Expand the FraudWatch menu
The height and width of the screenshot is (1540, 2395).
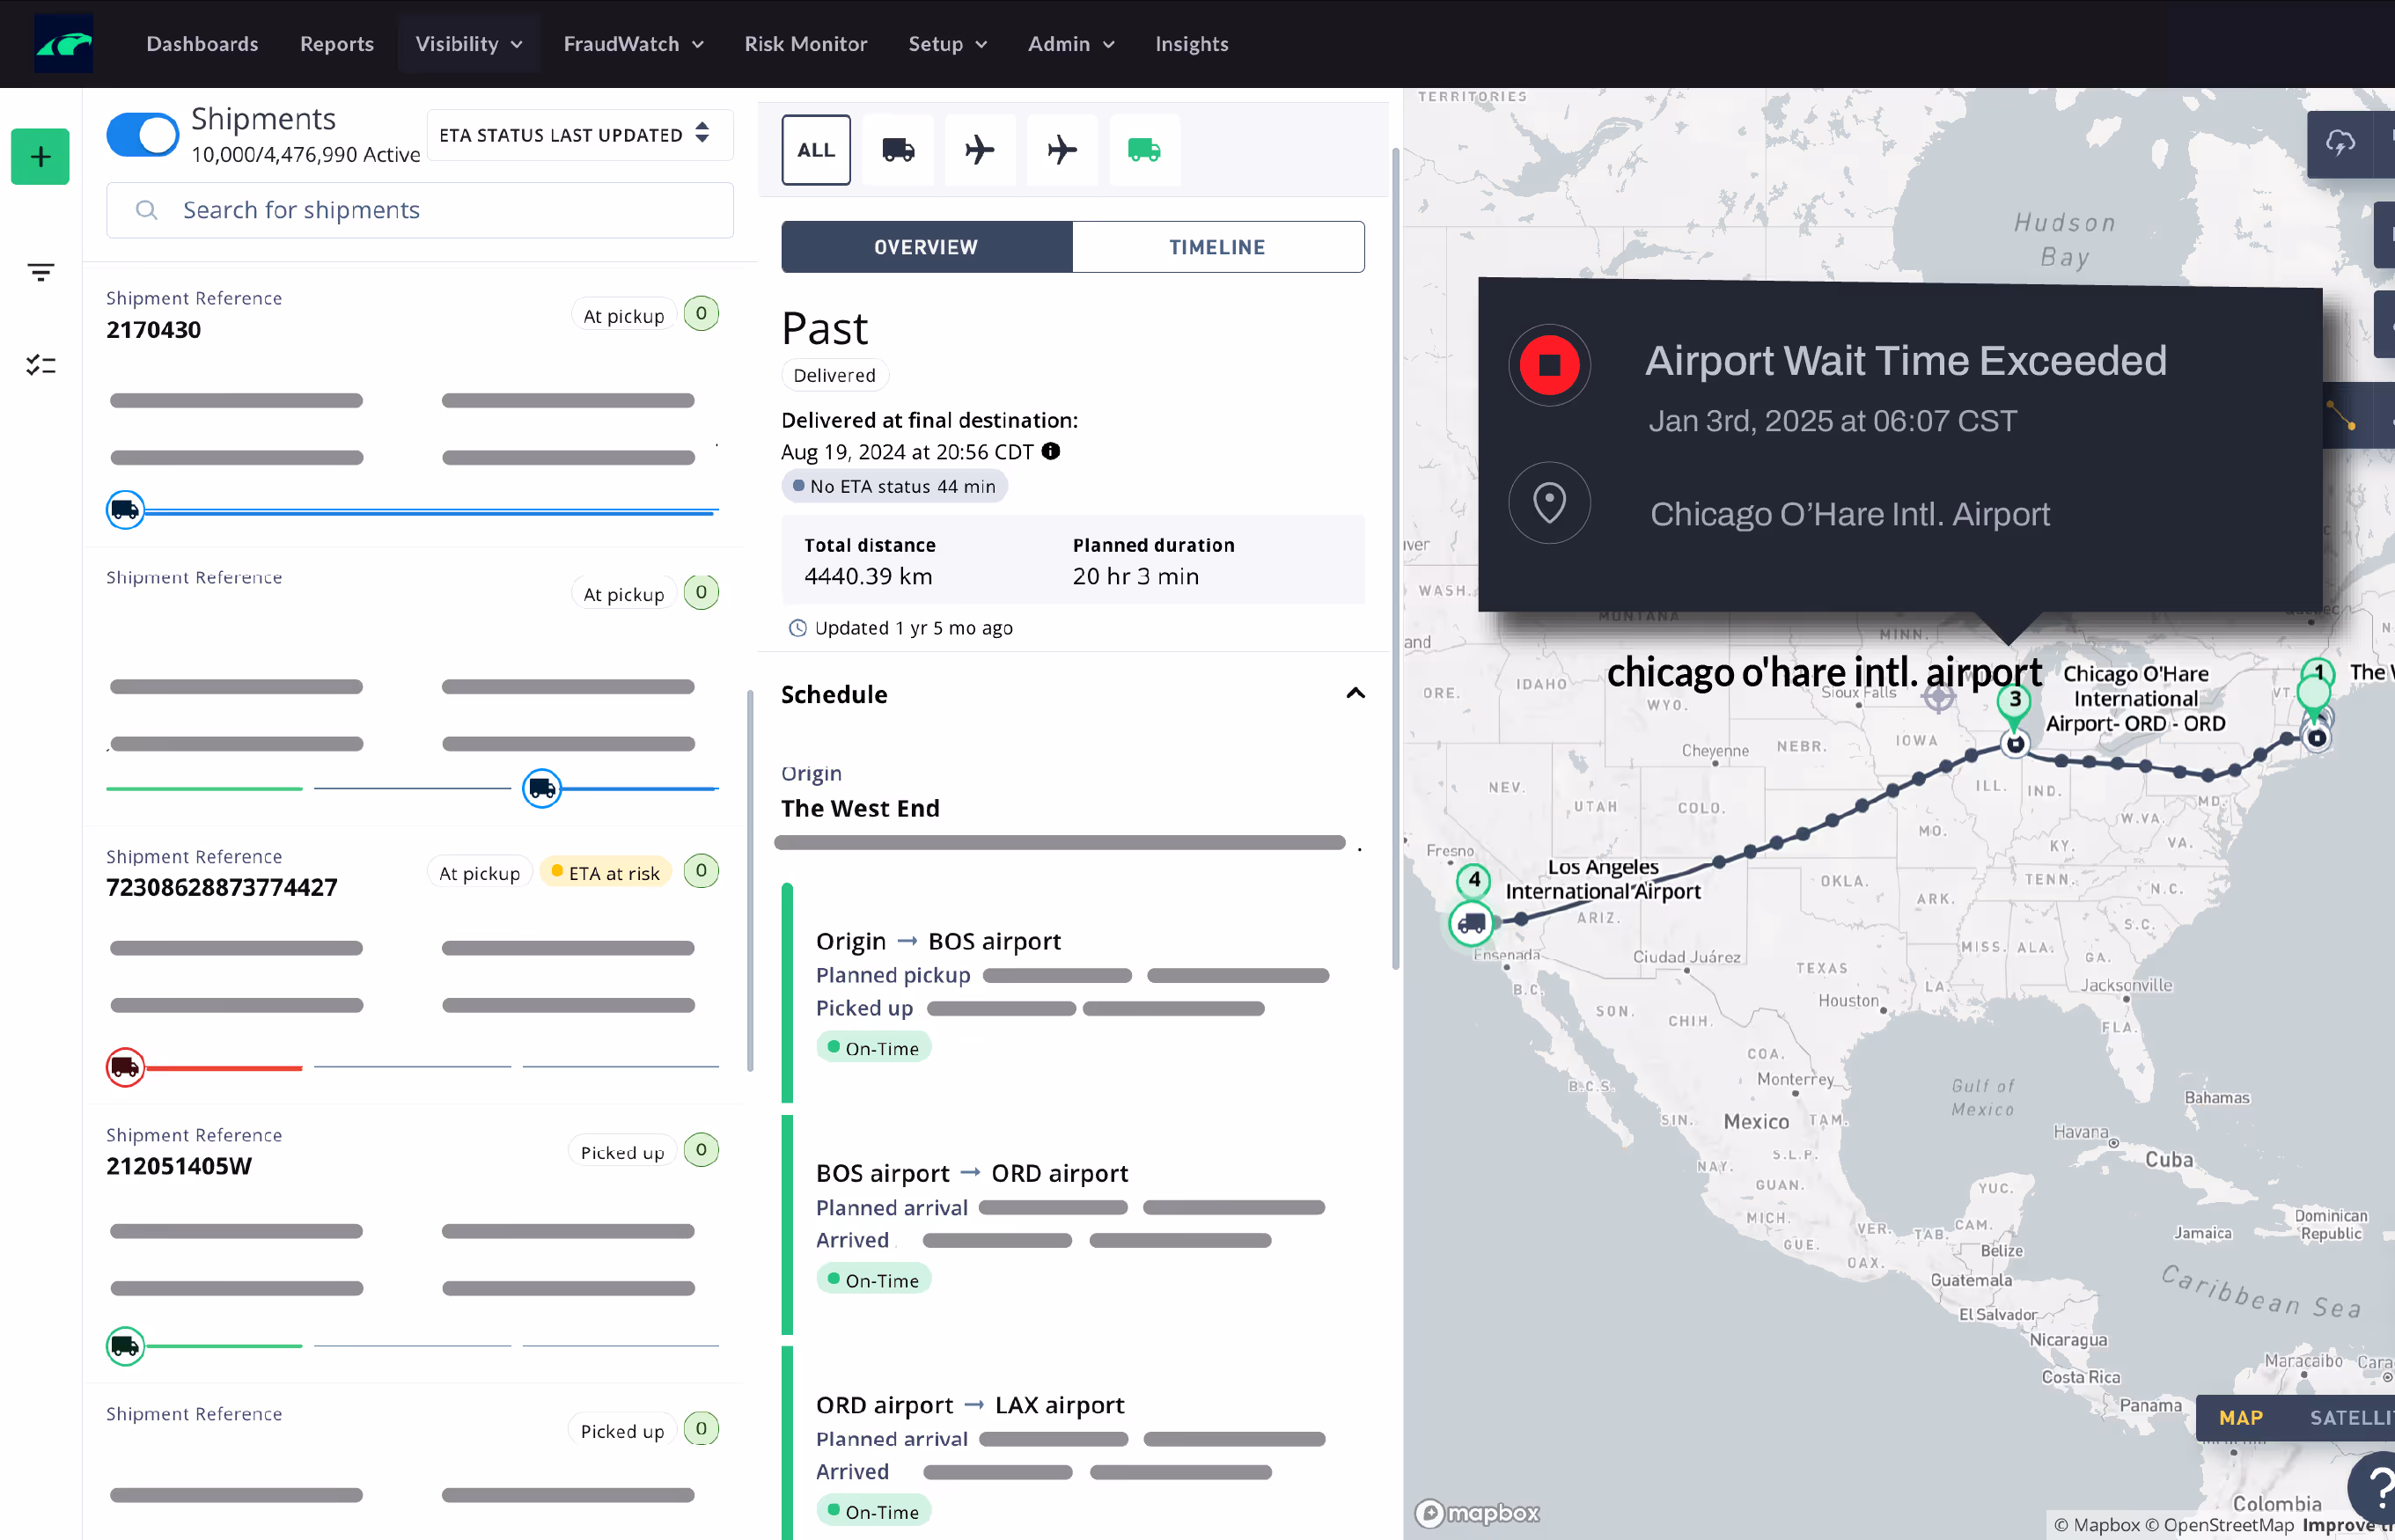click(x=633, y=44)
